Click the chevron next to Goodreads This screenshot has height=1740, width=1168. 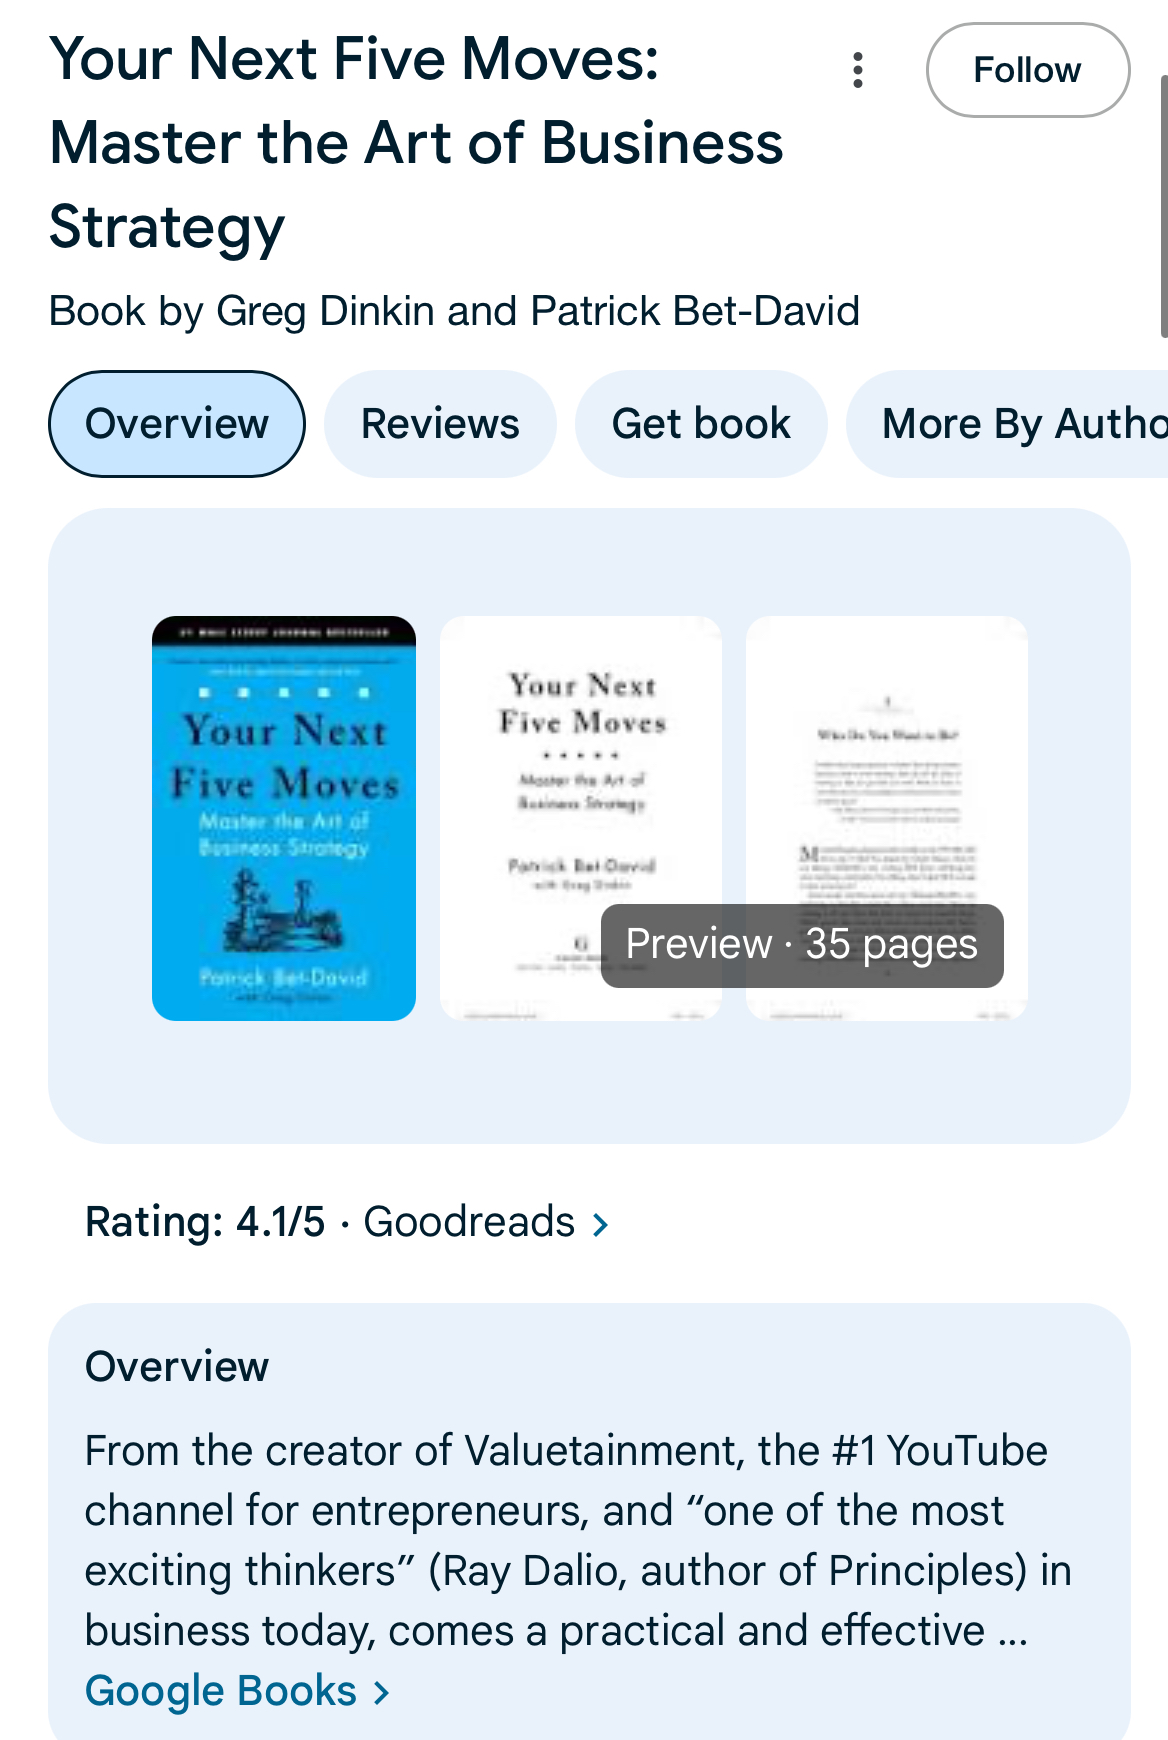600,1224
